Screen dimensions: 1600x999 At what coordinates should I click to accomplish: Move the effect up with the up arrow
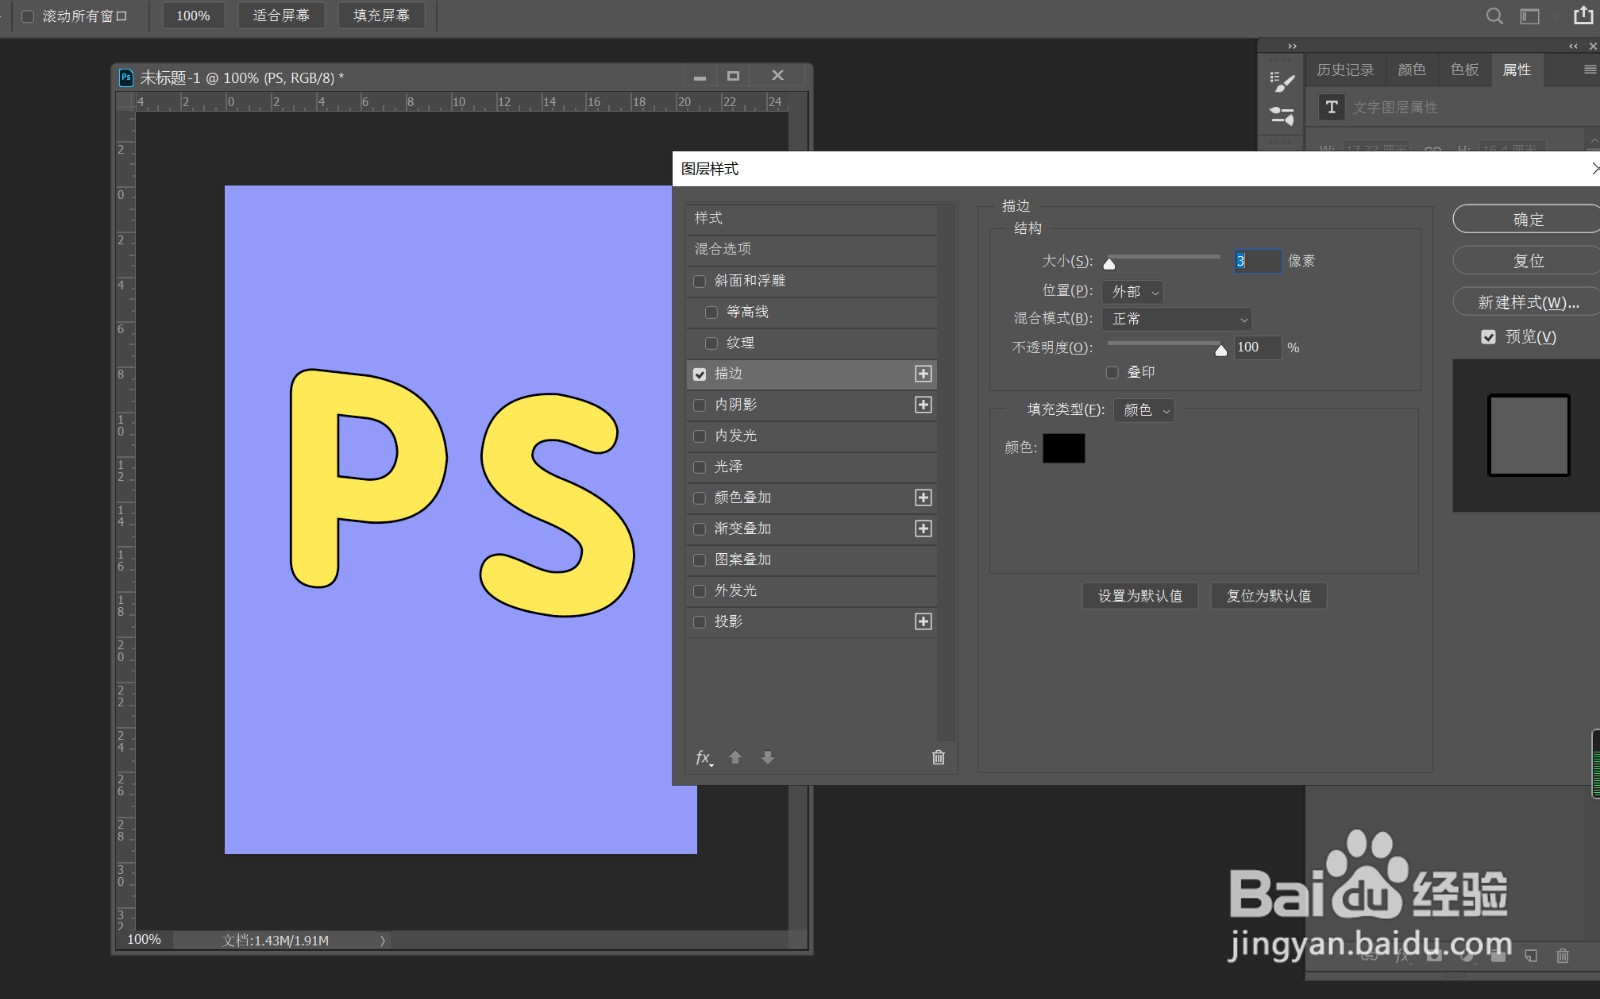click(x=735, y=758)
